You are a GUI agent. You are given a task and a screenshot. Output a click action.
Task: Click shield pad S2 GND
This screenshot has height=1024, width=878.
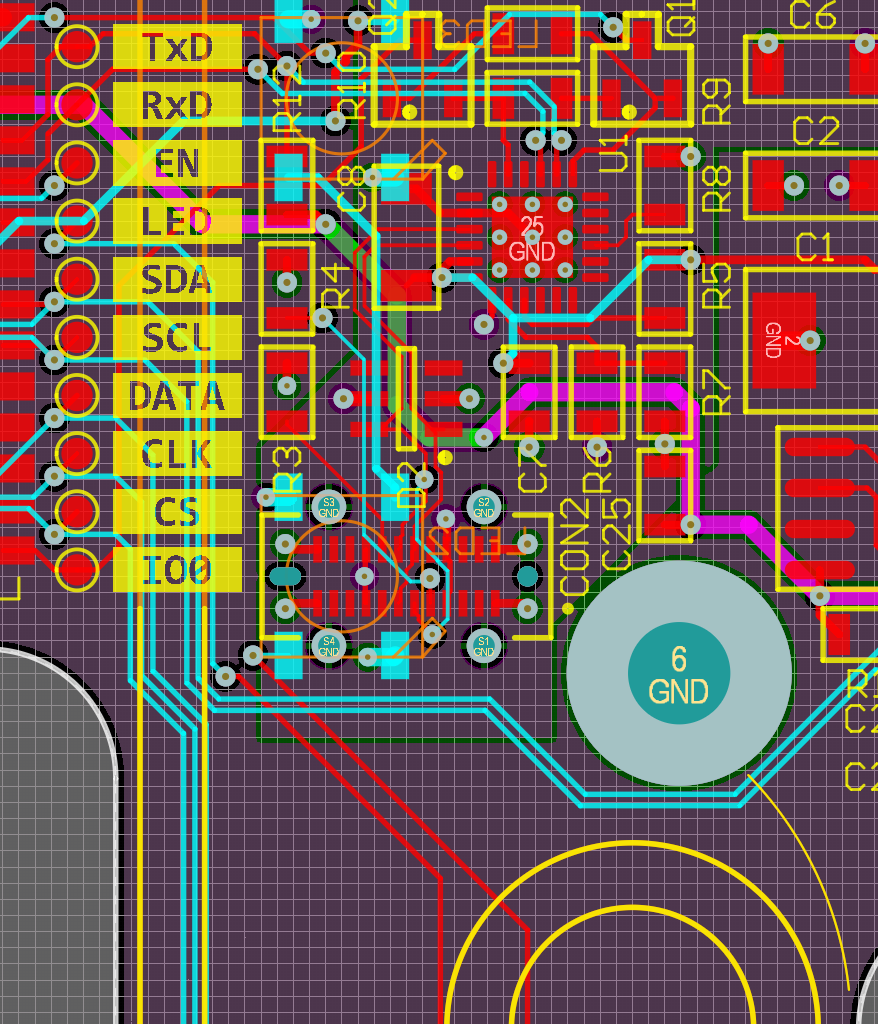tap(484, 507)
